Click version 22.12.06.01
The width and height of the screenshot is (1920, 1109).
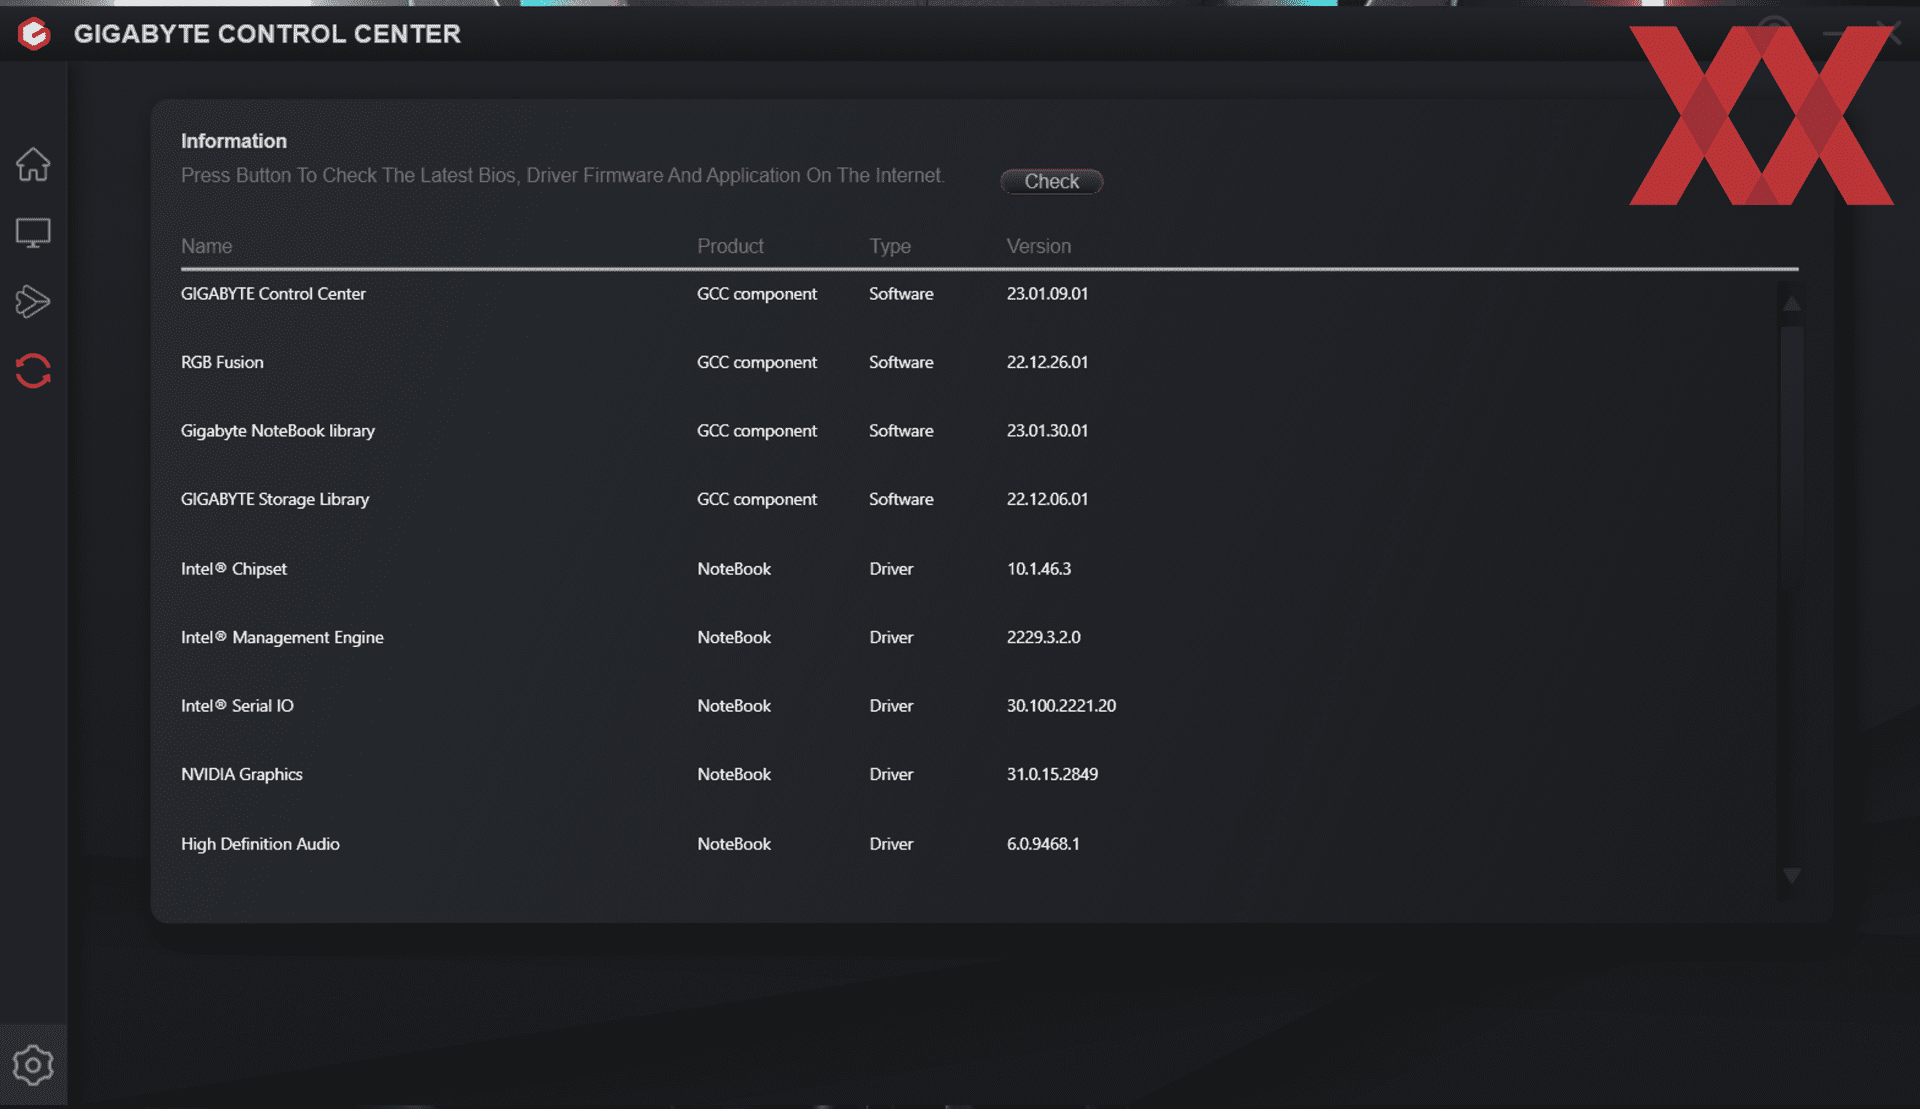tap(1047, 499)
